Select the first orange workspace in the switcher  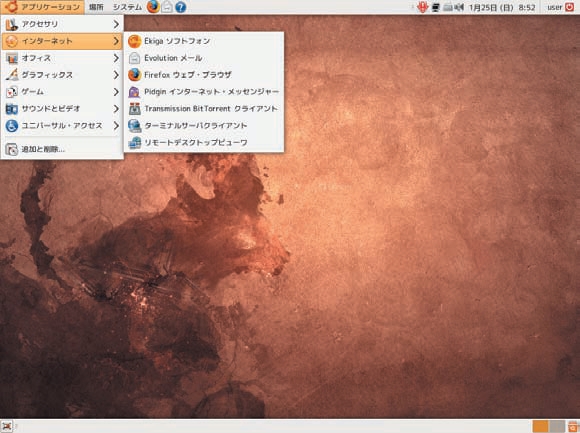[x=541, y=426]
